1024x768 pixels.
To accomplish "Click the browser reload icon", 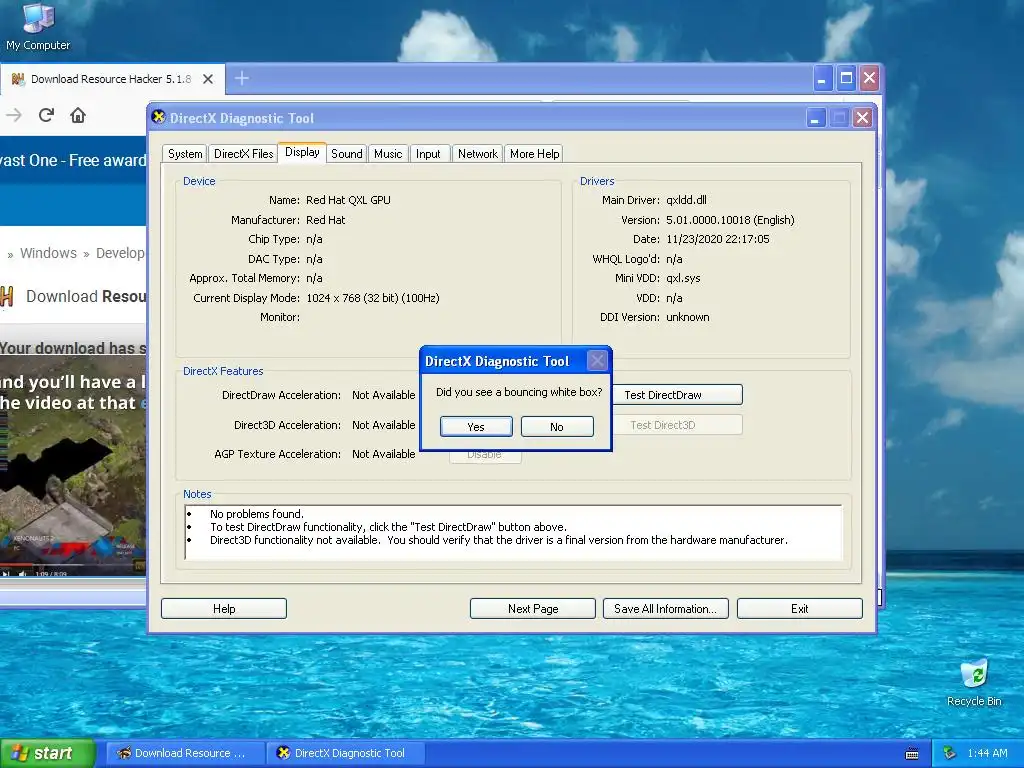I will click(x=46, y=116).
